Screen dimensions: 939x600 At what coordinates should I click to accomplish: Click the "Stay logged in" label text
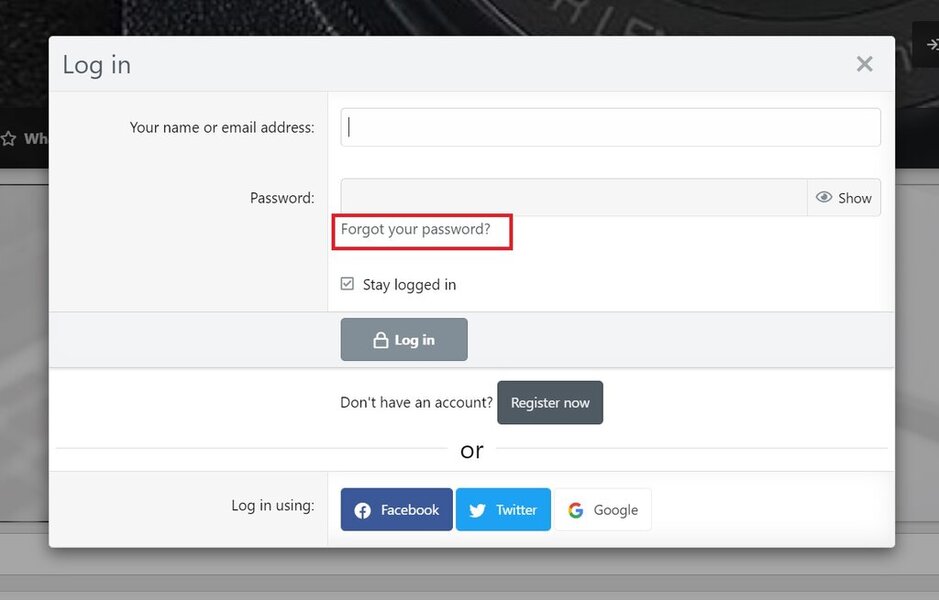(x=410, y=284)
